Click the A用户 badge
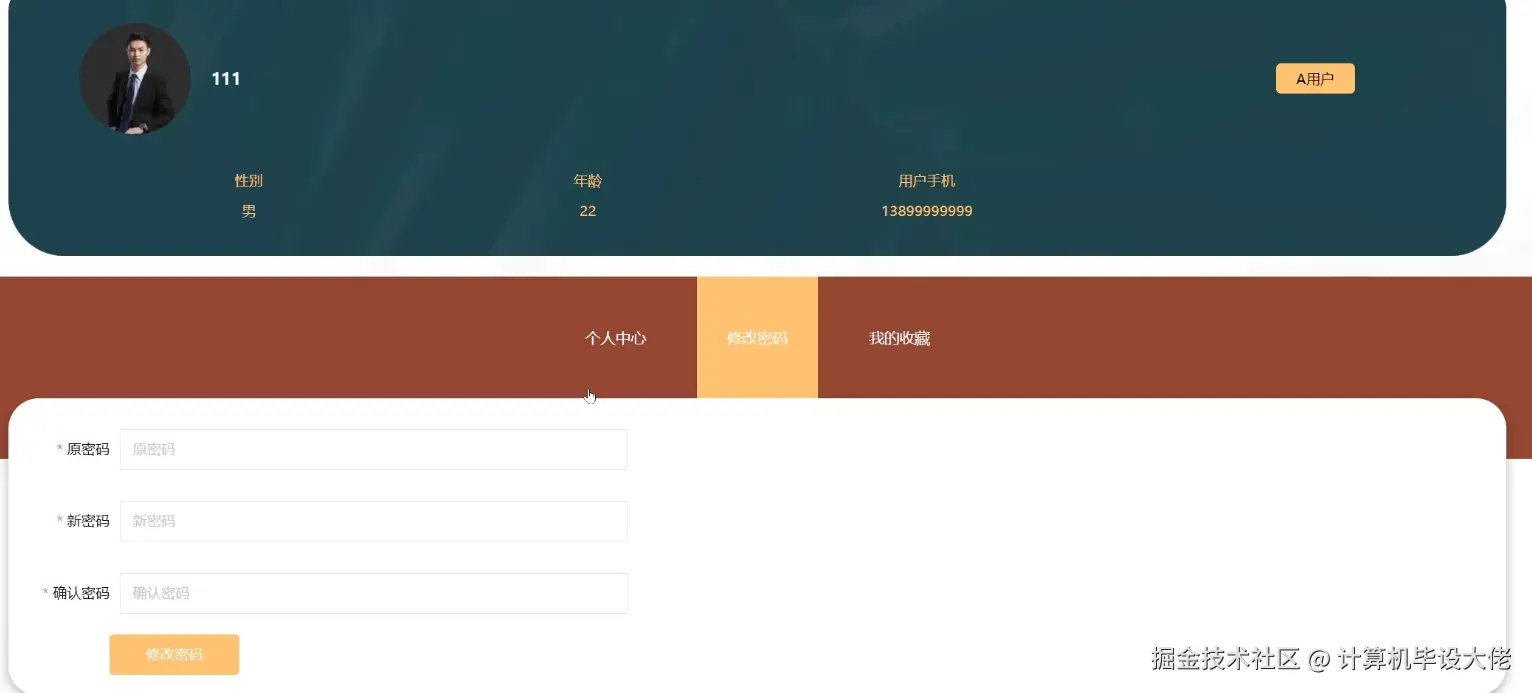This screenshot has height=693, width=1532. (1315, 78)
